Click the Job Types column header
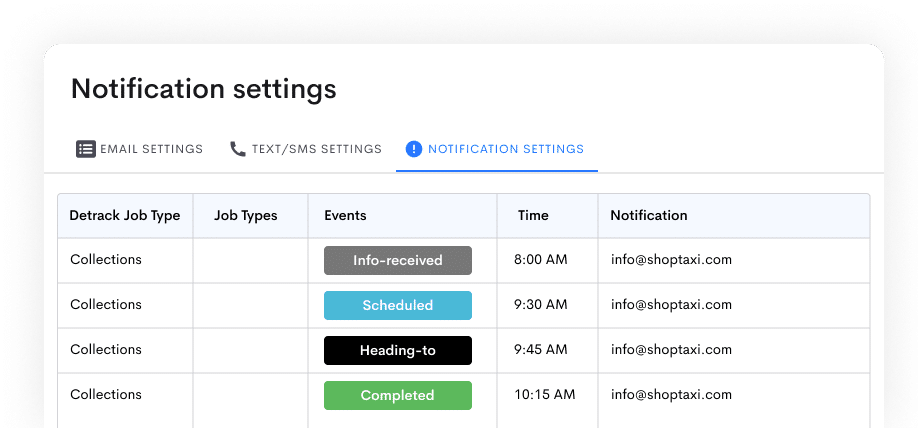 tap(245, 215)
